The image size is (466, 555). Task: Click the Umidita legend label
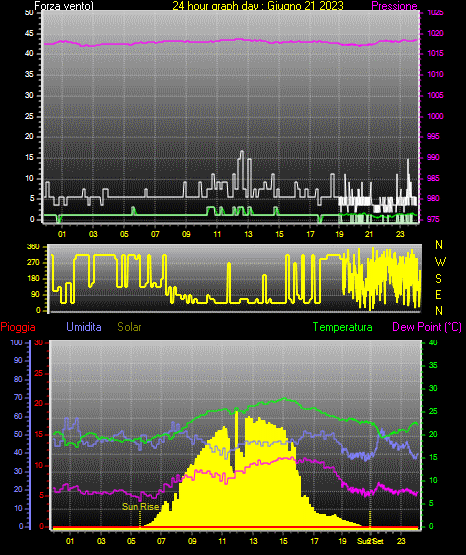[84, 327]
